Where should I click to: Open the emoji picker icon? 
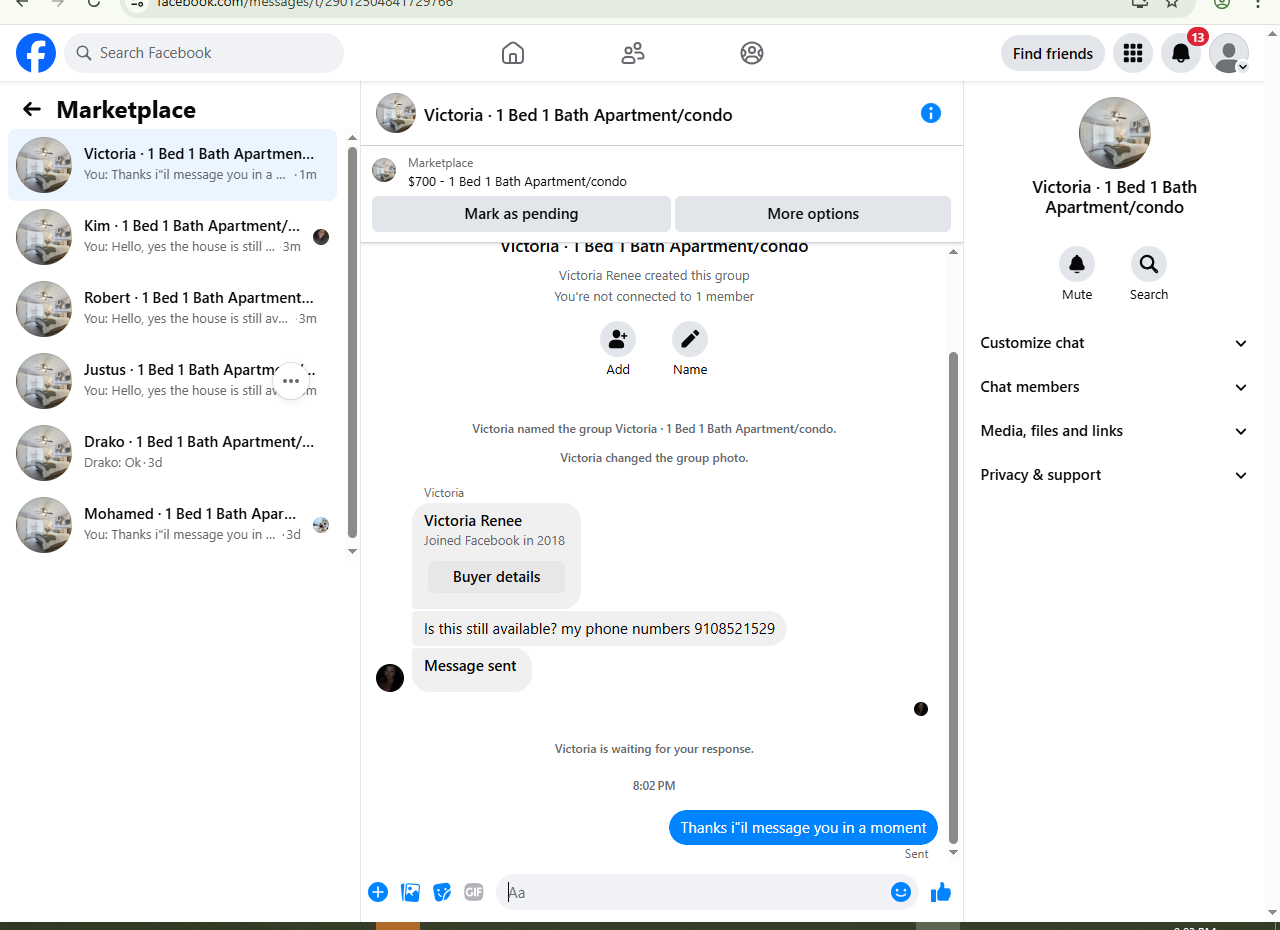pyautogui.click(x=901, y=892)
